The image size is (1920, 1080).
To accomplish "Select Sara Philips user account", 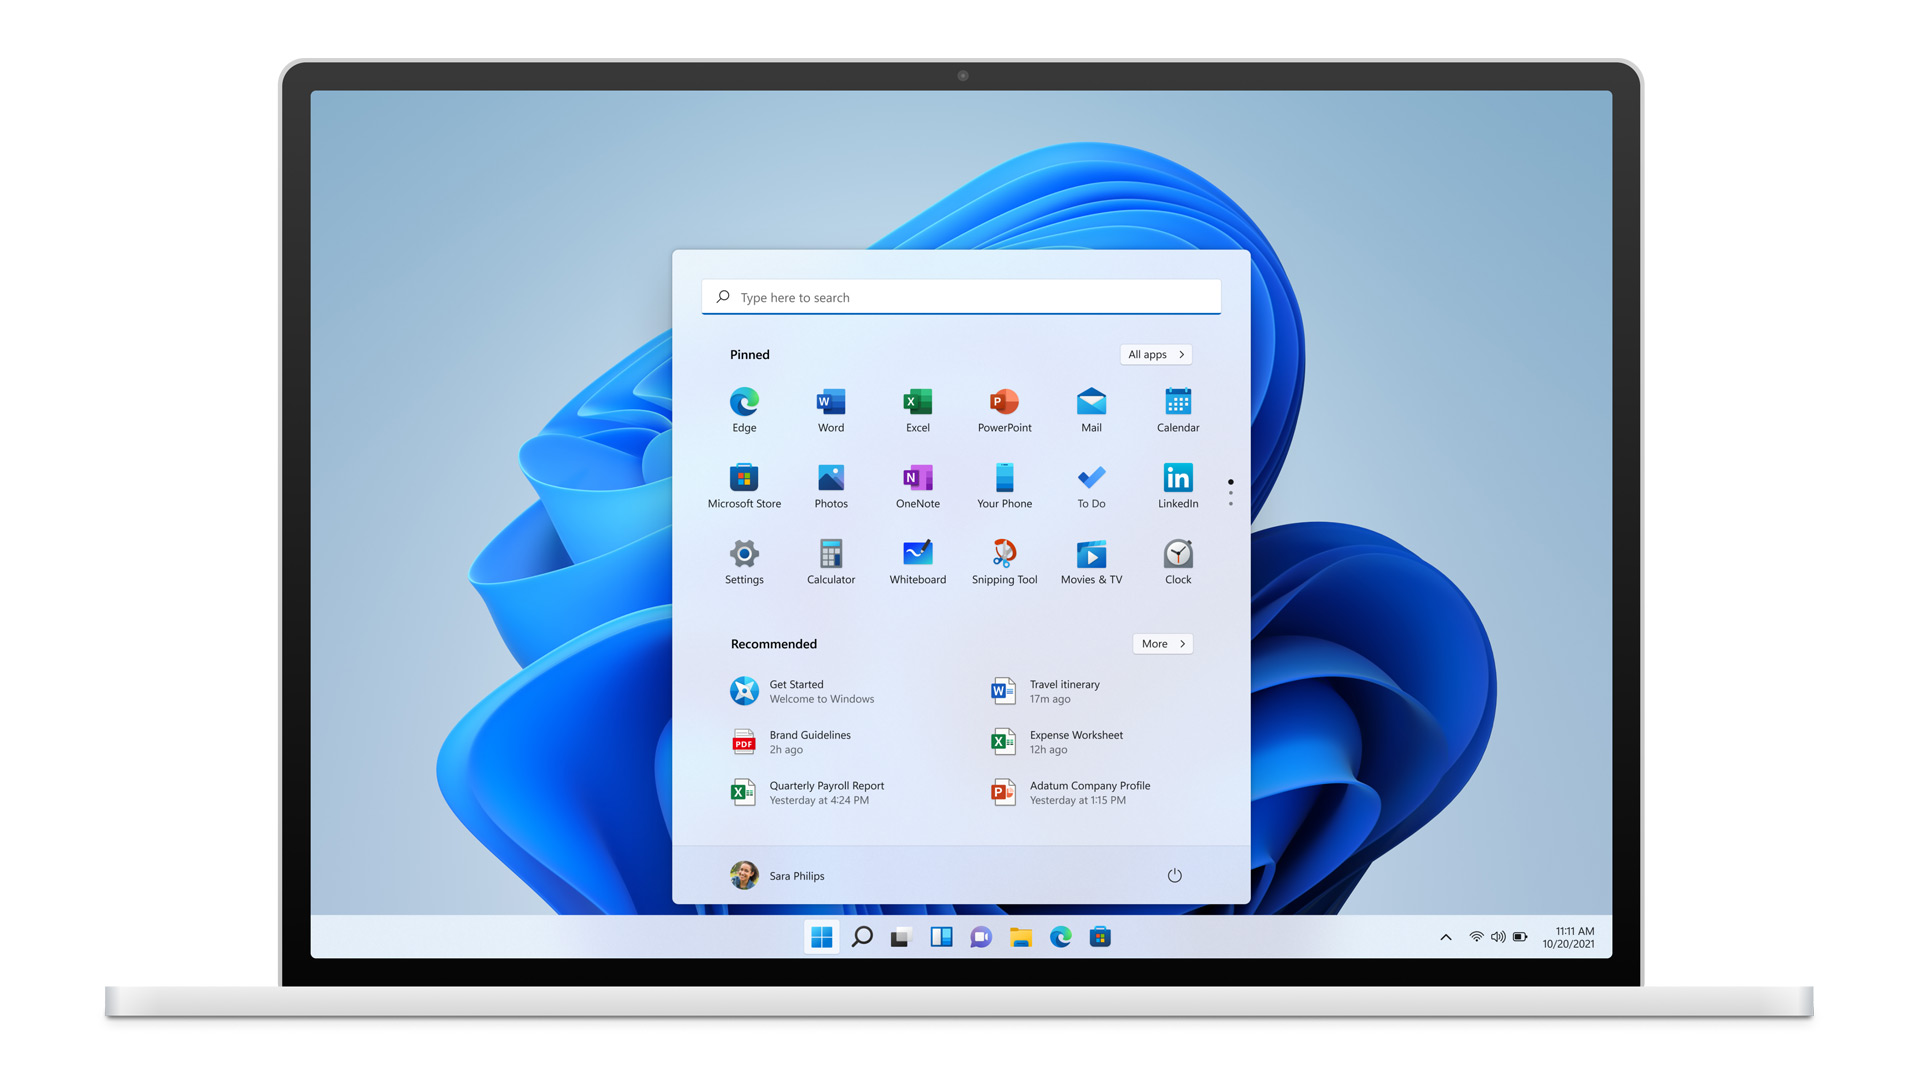I will (778, 876).
